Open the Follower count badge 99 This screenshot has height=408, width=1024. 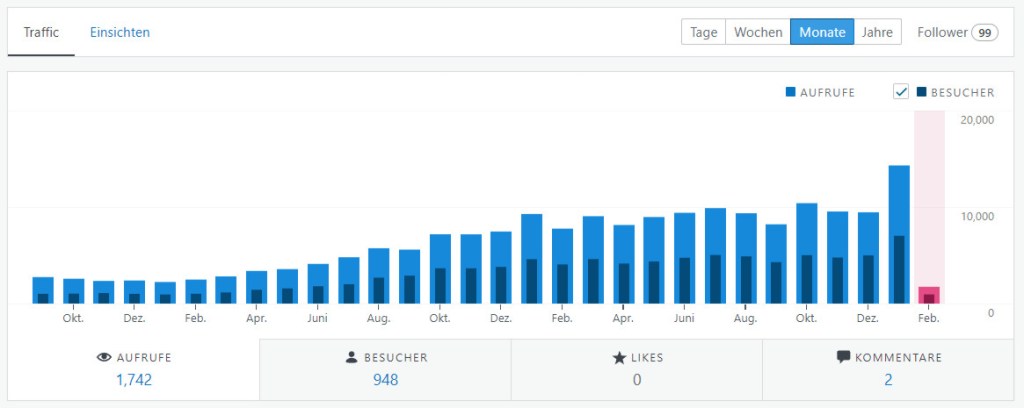tap(985, 32)
